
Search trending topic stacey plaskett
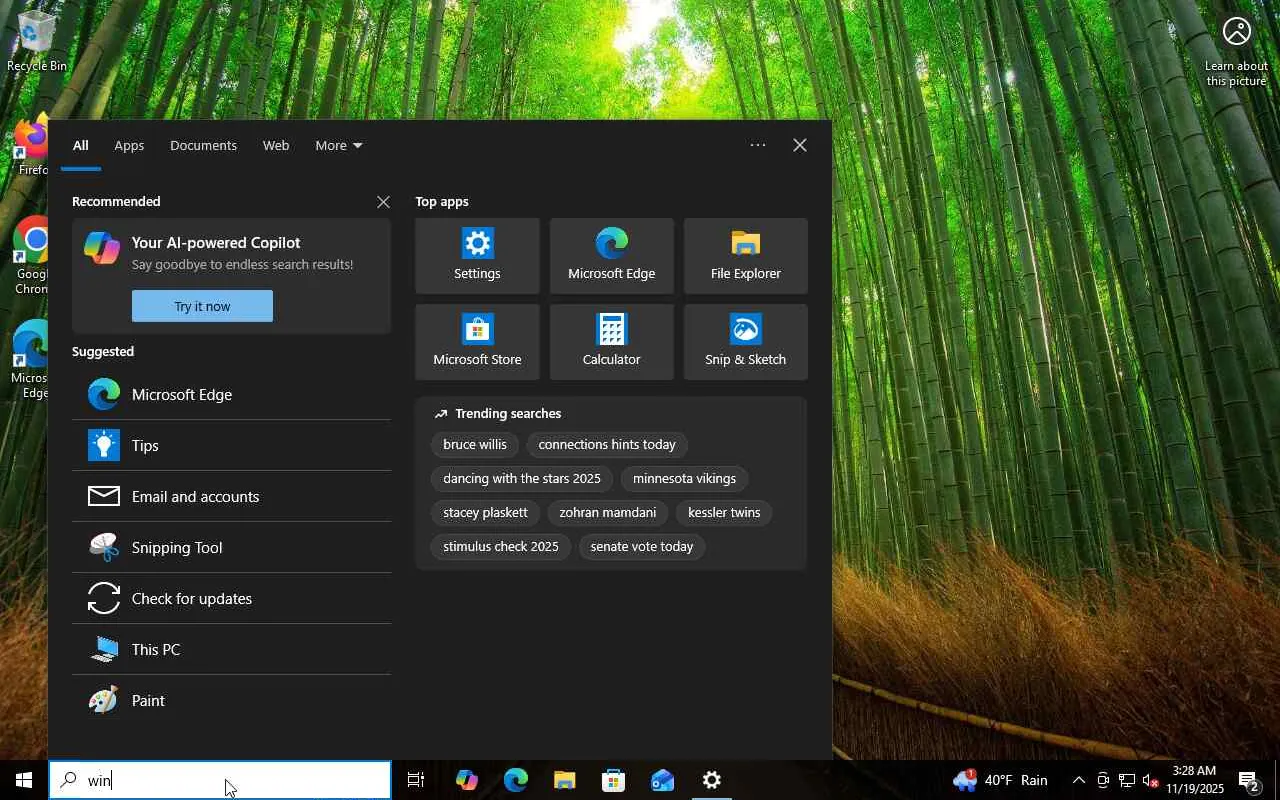pyautogui.click(x=485, y=512)
